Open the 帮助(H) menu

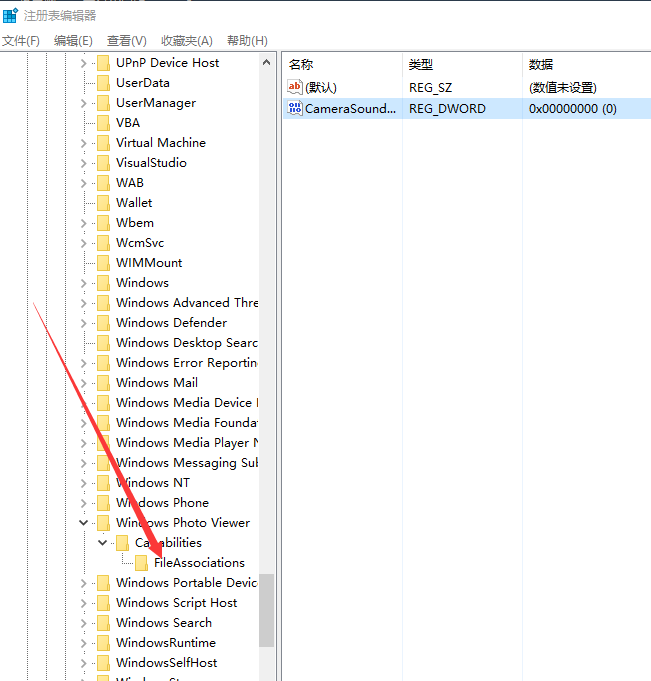247,41
